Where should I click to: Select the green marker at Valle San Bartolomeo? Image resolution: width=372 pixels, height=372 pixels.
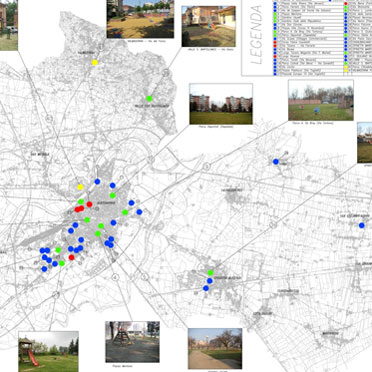pos(149,98)
